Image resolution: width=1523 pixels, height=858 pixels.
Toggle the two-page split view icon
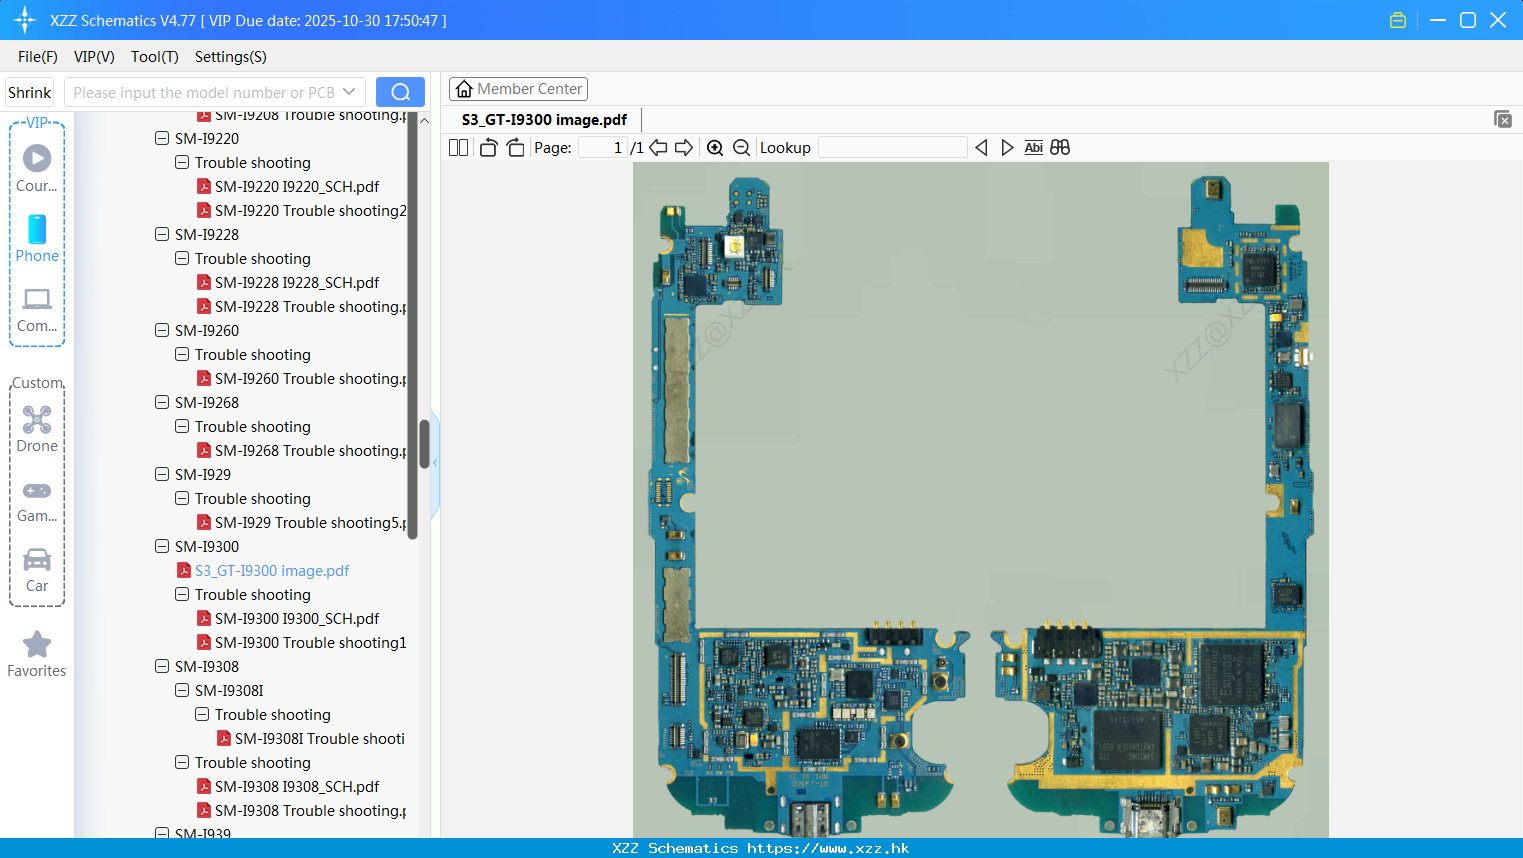tap(458, 147)
